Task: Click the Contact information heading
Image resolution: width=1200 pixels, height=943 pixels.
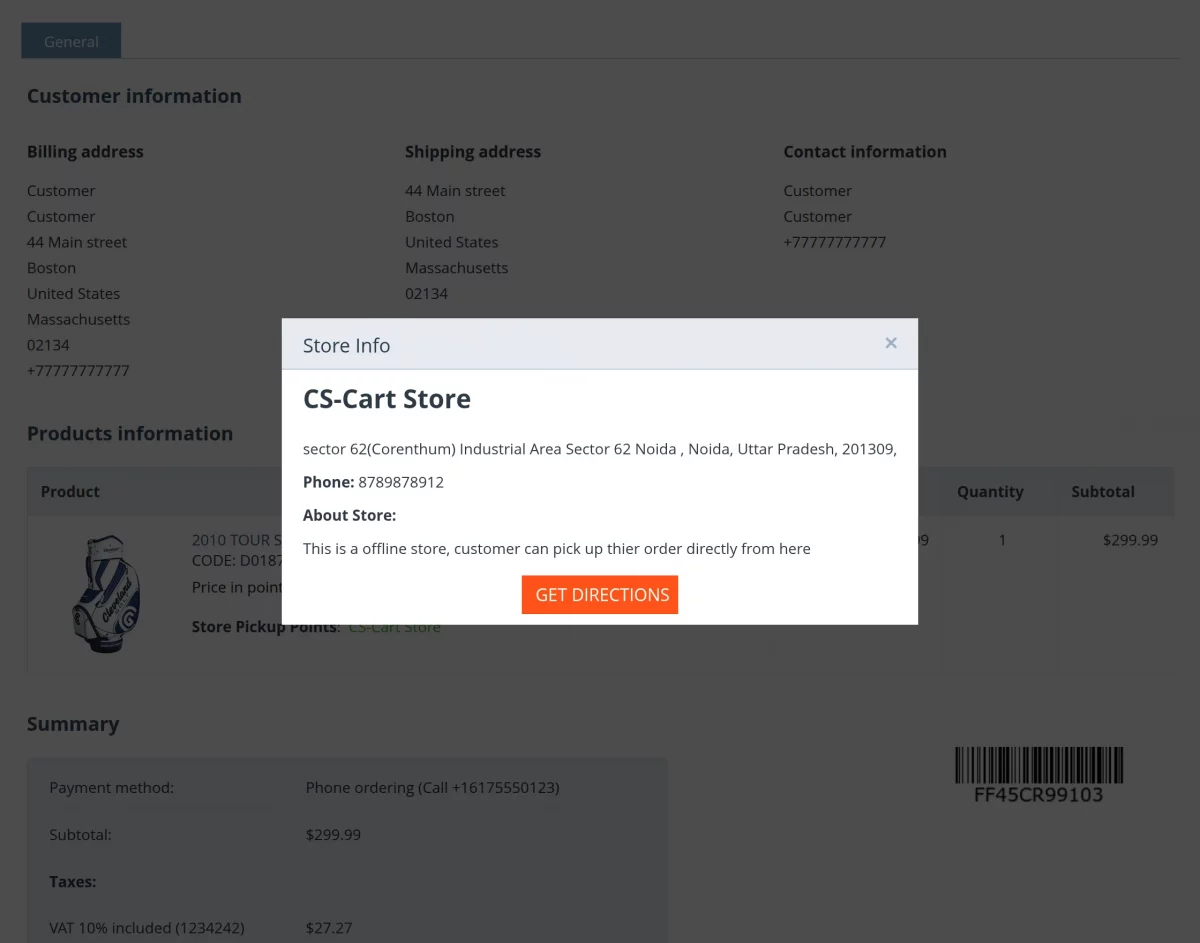Action: pyautogui.click(x=865, y=152)
